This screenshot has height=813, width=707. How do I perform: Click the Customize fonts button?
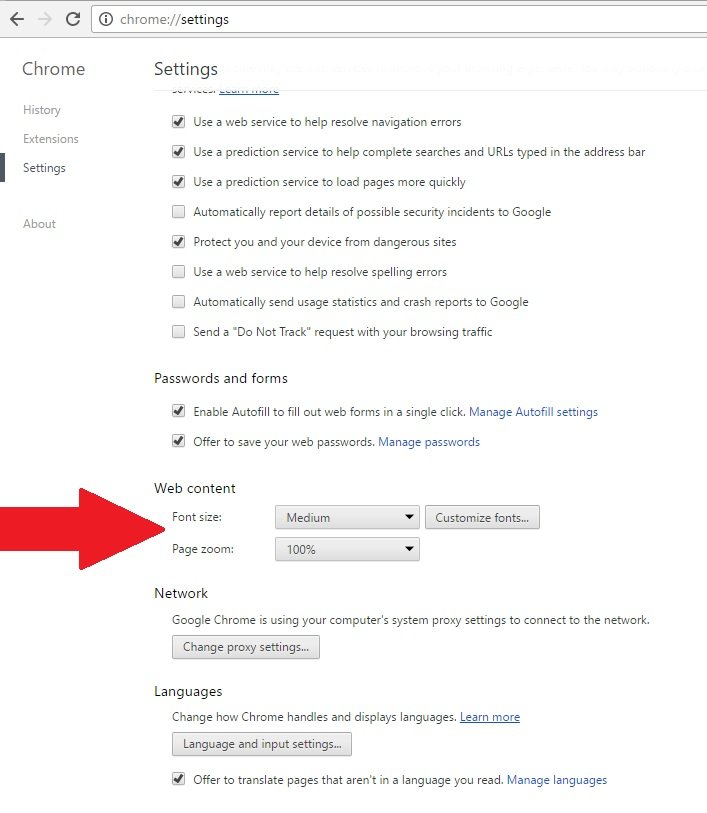[x=482, y=518]
